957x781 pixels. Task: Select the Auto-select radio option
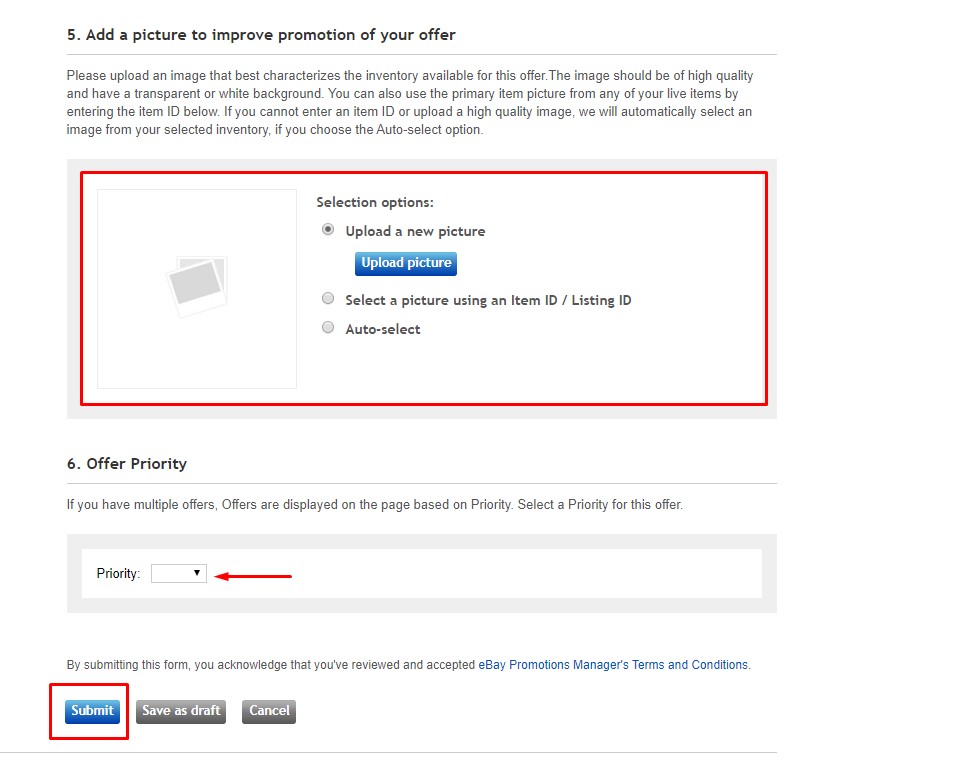tap(328, 328)
